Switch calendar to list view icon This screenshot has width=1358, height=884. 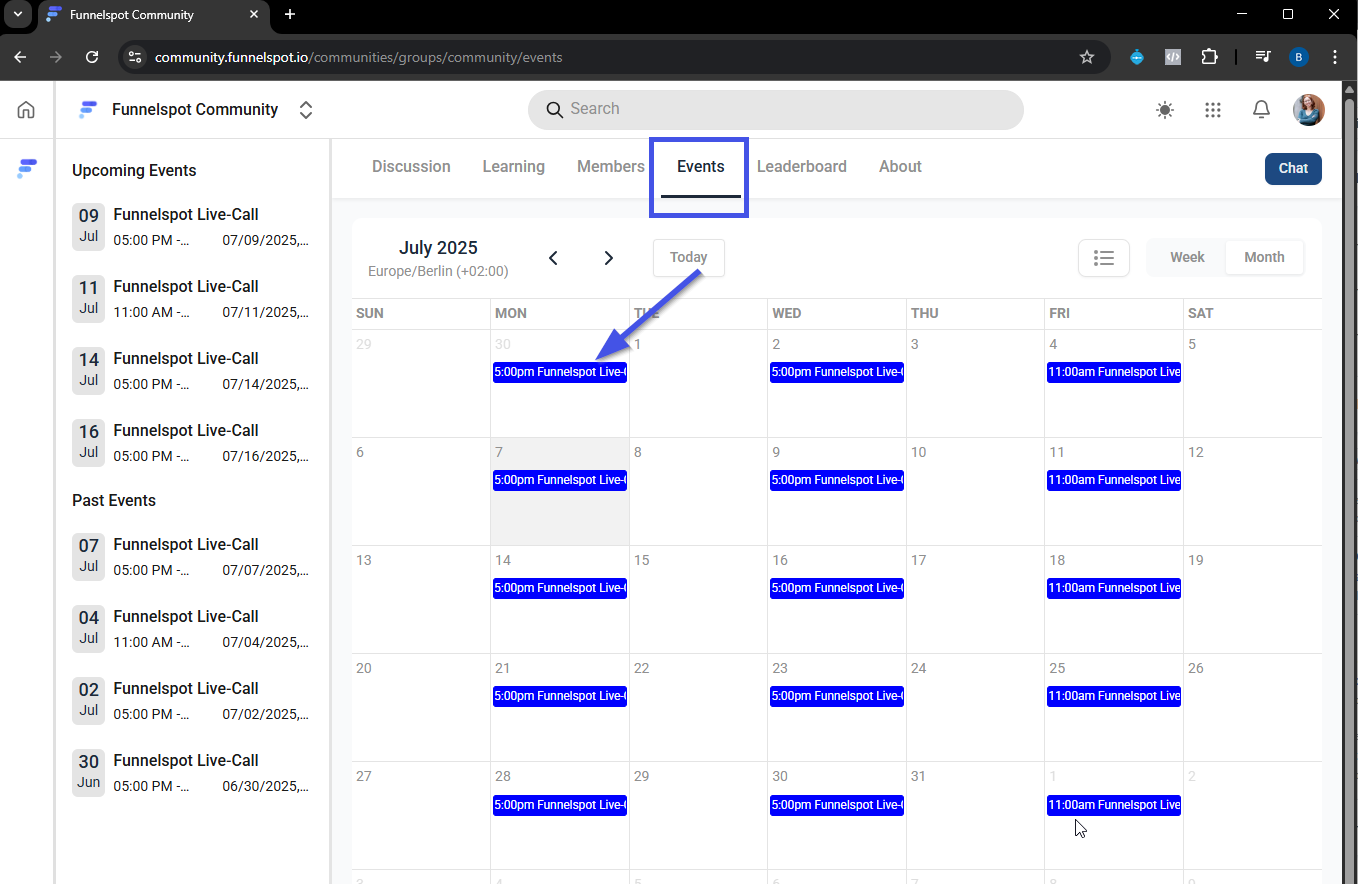point(1104,258)
